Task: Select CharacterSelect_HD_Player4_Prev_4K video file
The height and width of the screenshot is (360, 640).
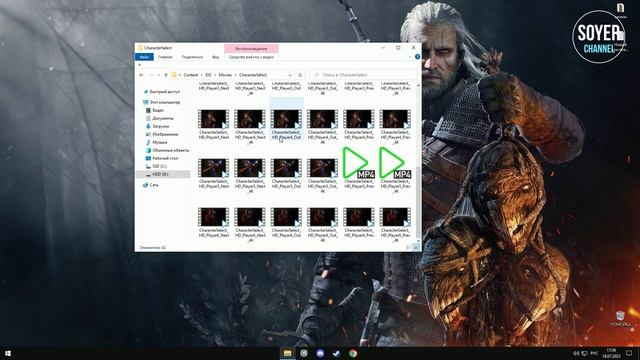Action: pyautogui.click(x=395, y=127)
